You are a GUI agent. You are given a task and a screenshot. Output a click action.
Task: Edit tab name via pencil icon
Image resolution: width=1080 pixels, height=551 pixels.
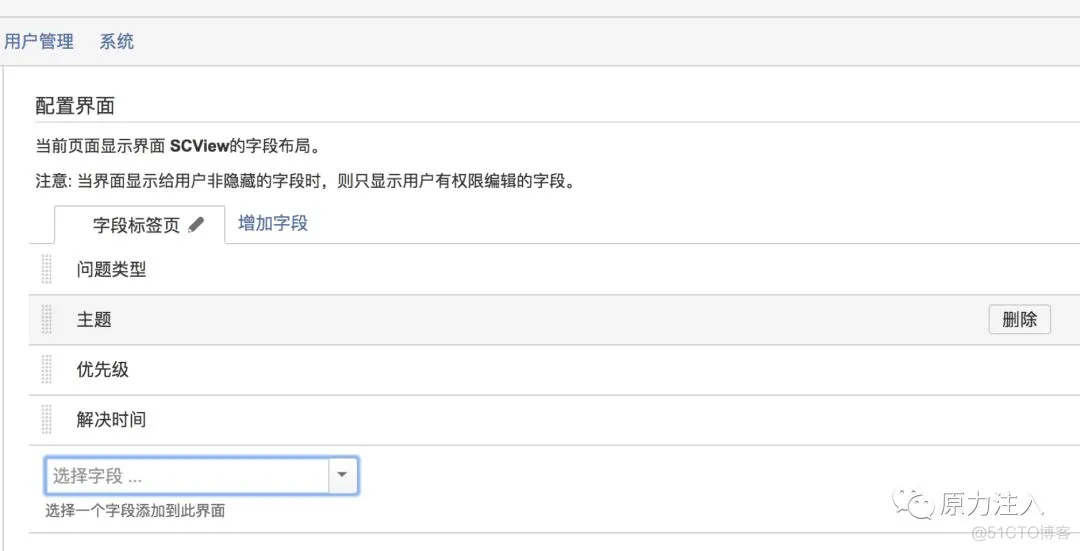(196, 225)
